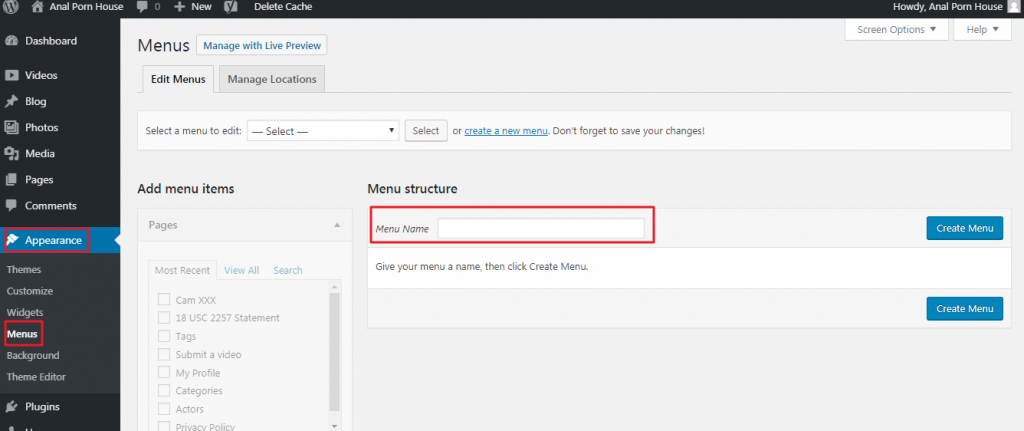Select the My Profile checkbox
The image size is (1024, 431).
pos(164,372)
